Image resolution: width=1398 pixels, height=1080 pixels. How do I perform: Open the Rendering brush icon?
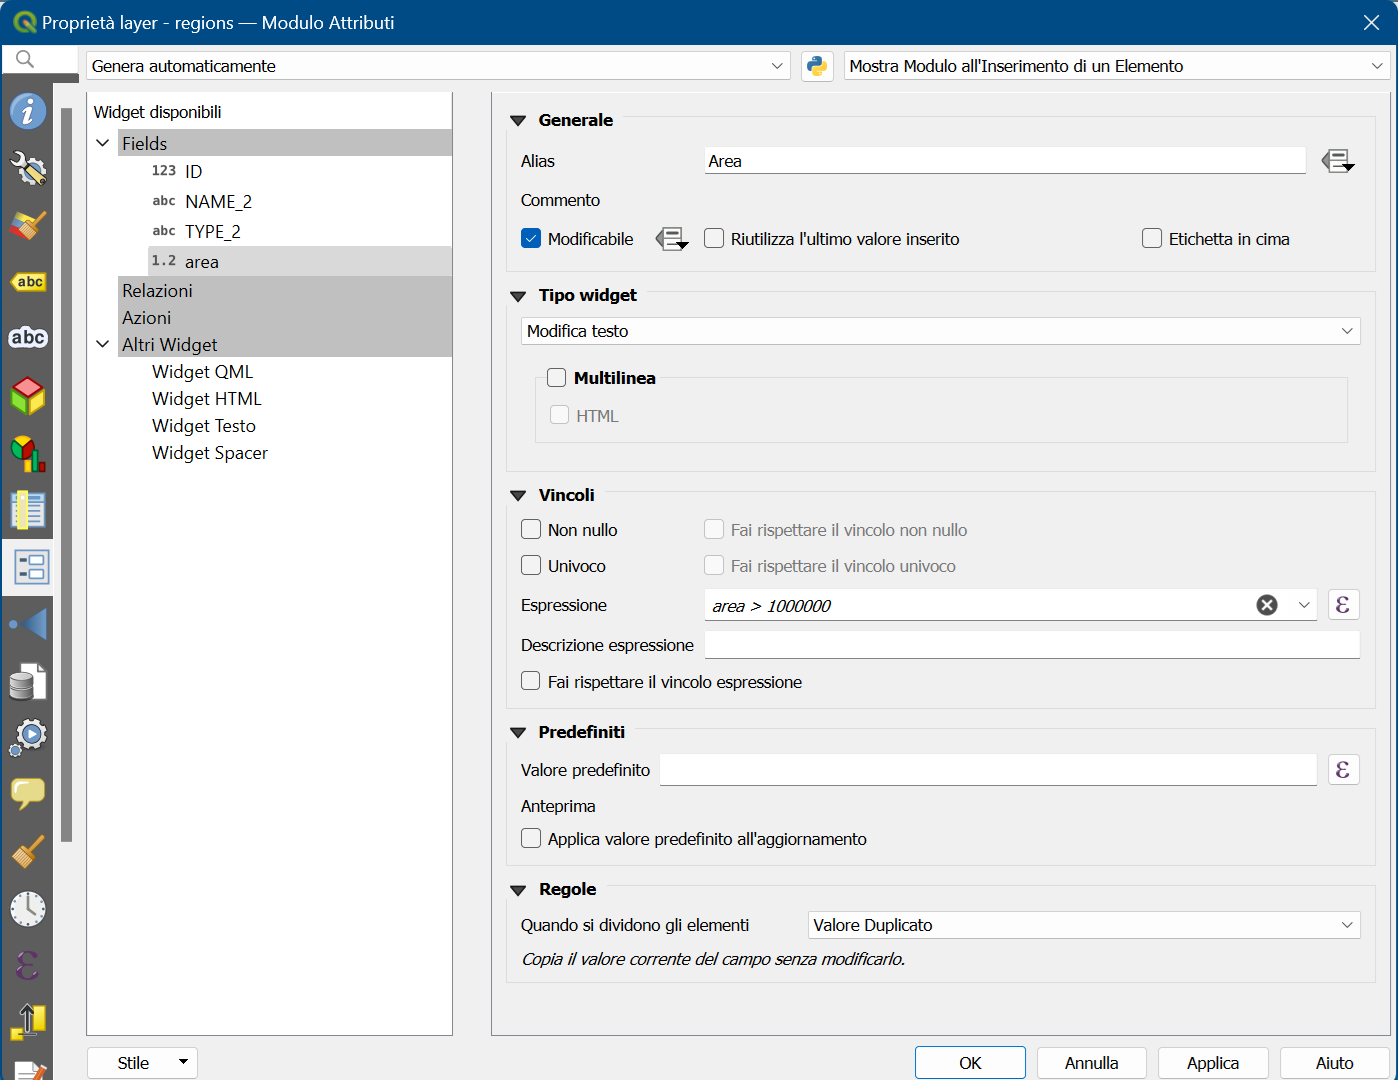click(x=28, y=852)
